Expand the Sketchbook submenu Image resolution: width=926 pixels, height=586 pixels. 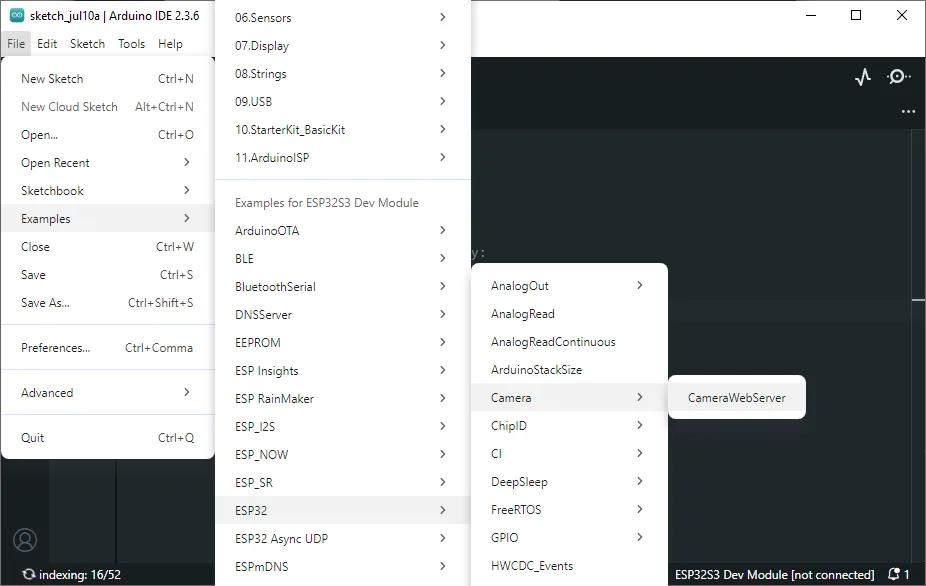[x=107, y=191]
